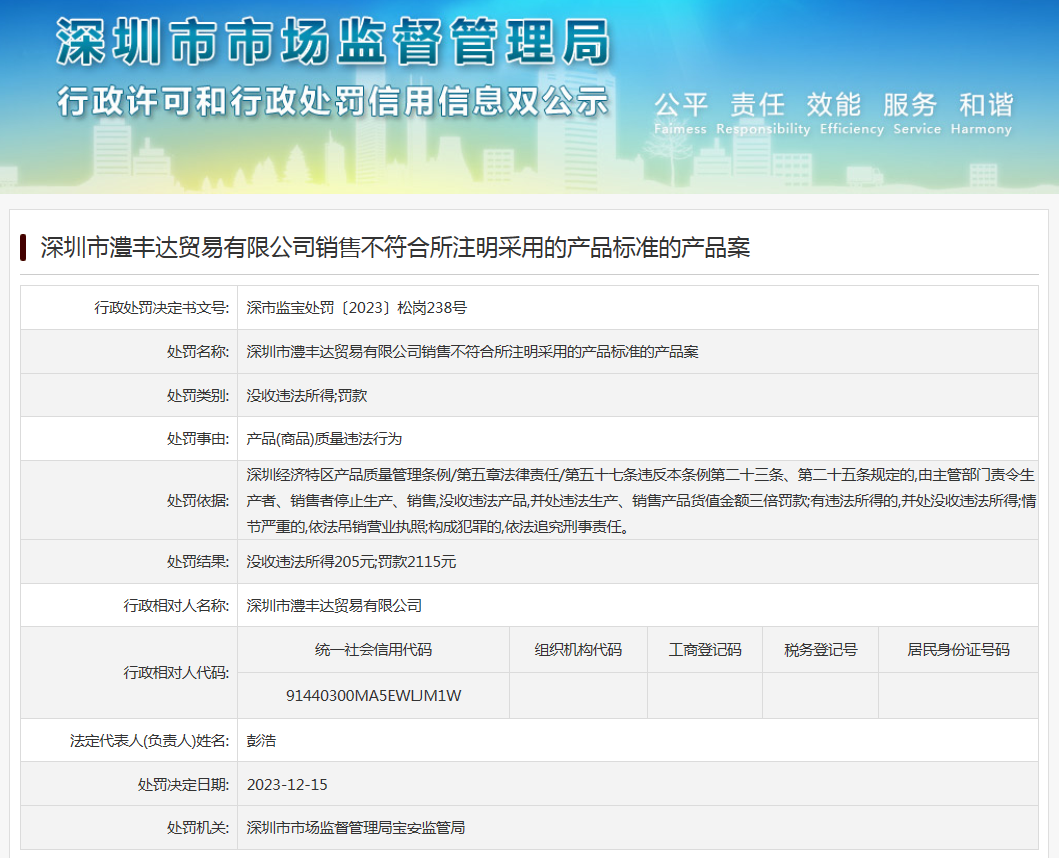Click the page heading about 澧丰达贸易有限公司 case
Screen dimensions: 1059x858
pos(395,248)
